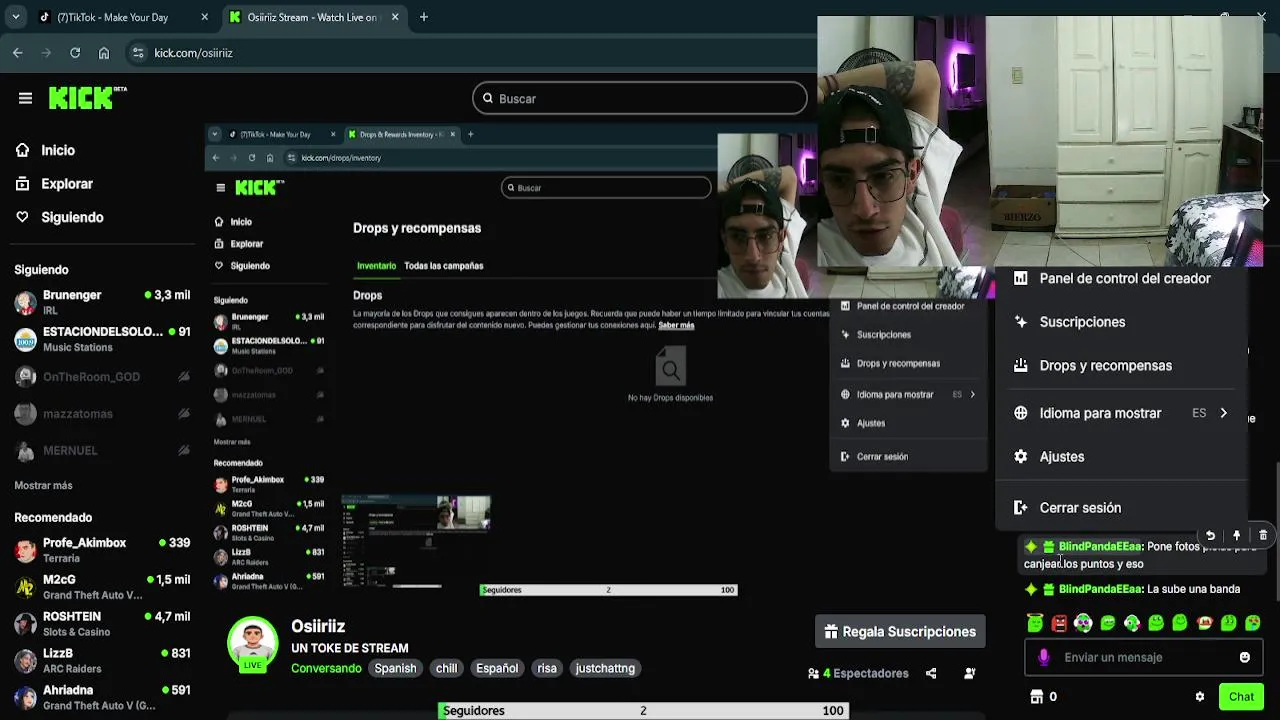
Task: Open the emoji picker smiley in chat
Action: pyautogui.click(x=1245, y=657)
